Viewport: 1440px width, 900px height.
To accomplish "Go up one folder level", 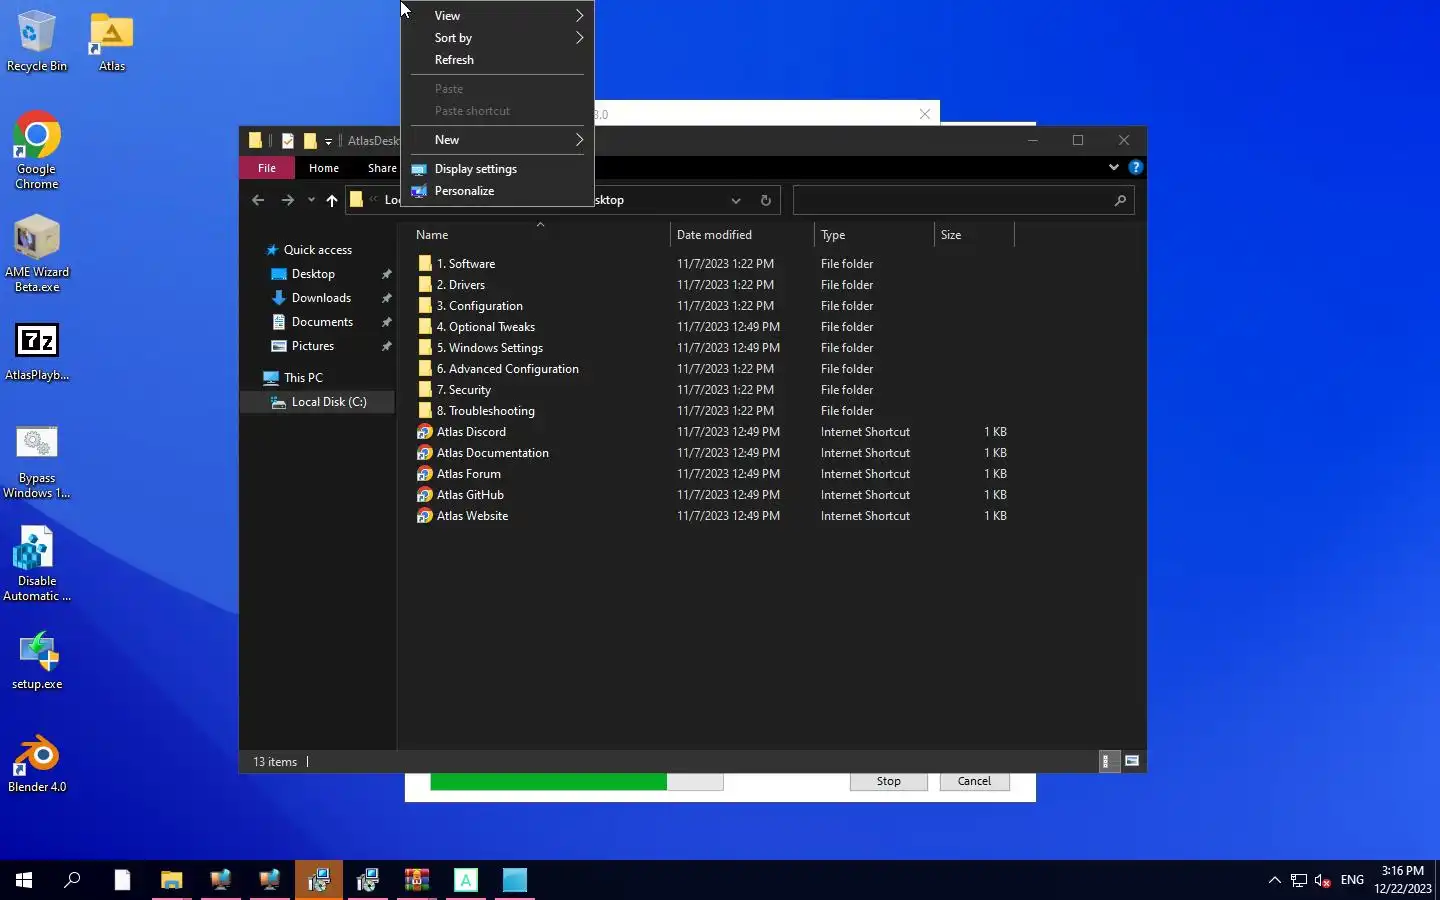I will [x=332, y=200].
